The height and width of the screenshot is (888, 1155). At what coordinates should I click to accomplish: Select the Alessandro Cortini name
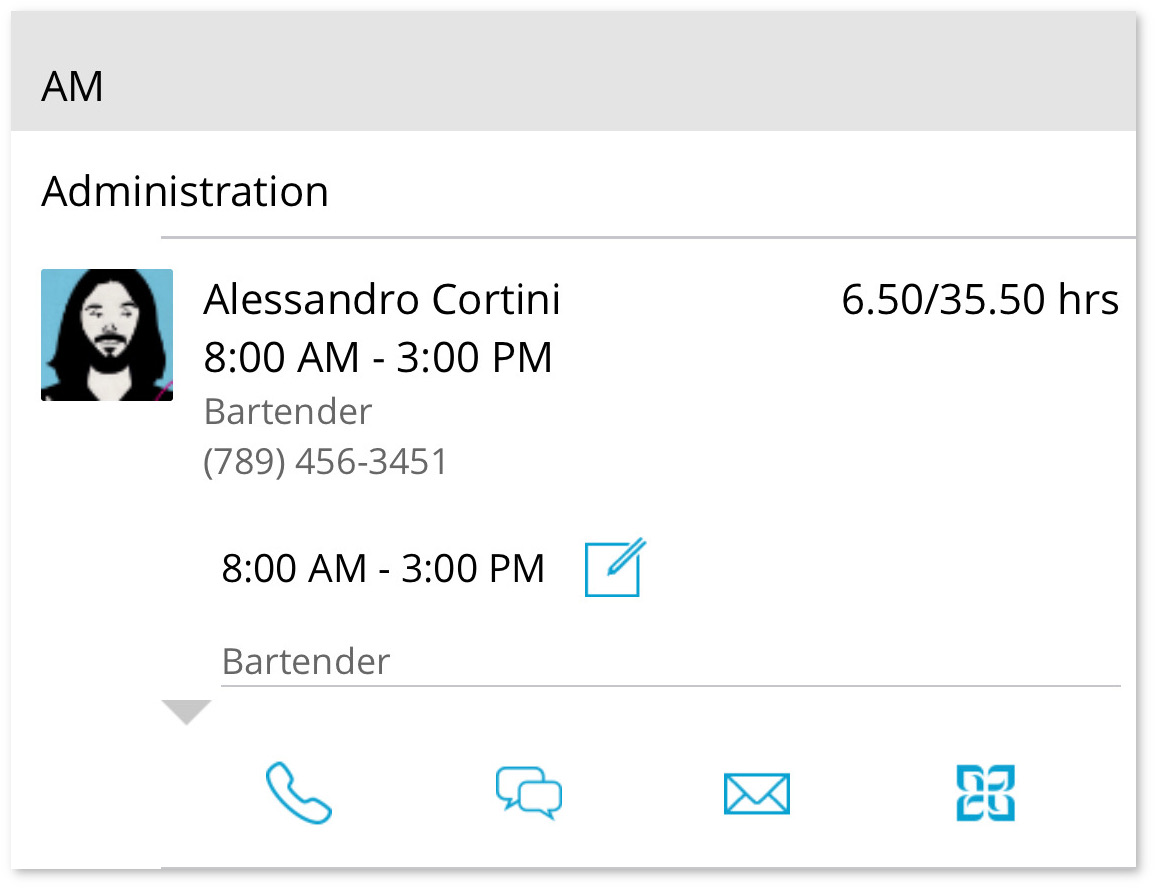pos(382,300)
